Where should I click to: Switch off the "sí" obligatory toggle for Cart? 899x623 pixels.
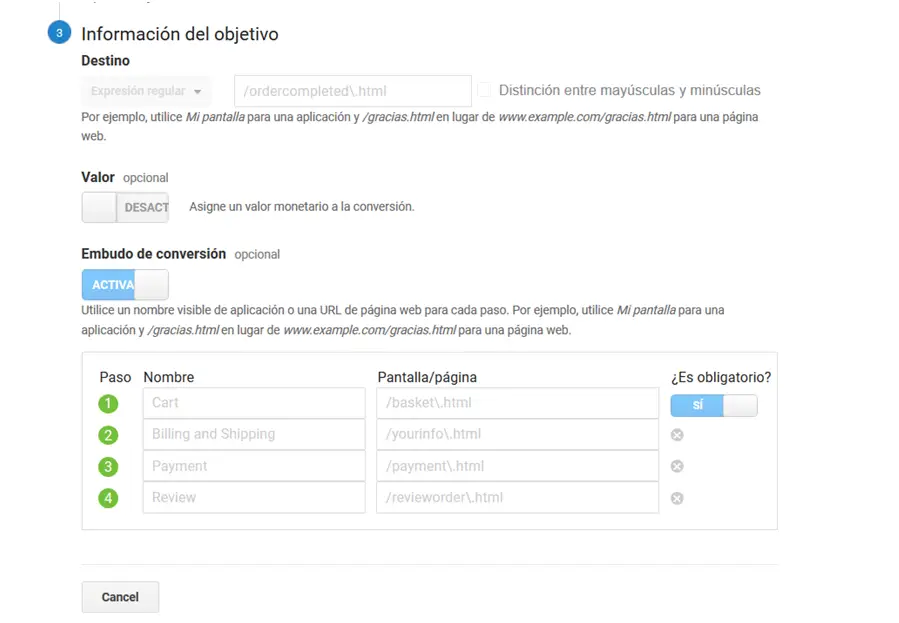pos(714,403)
